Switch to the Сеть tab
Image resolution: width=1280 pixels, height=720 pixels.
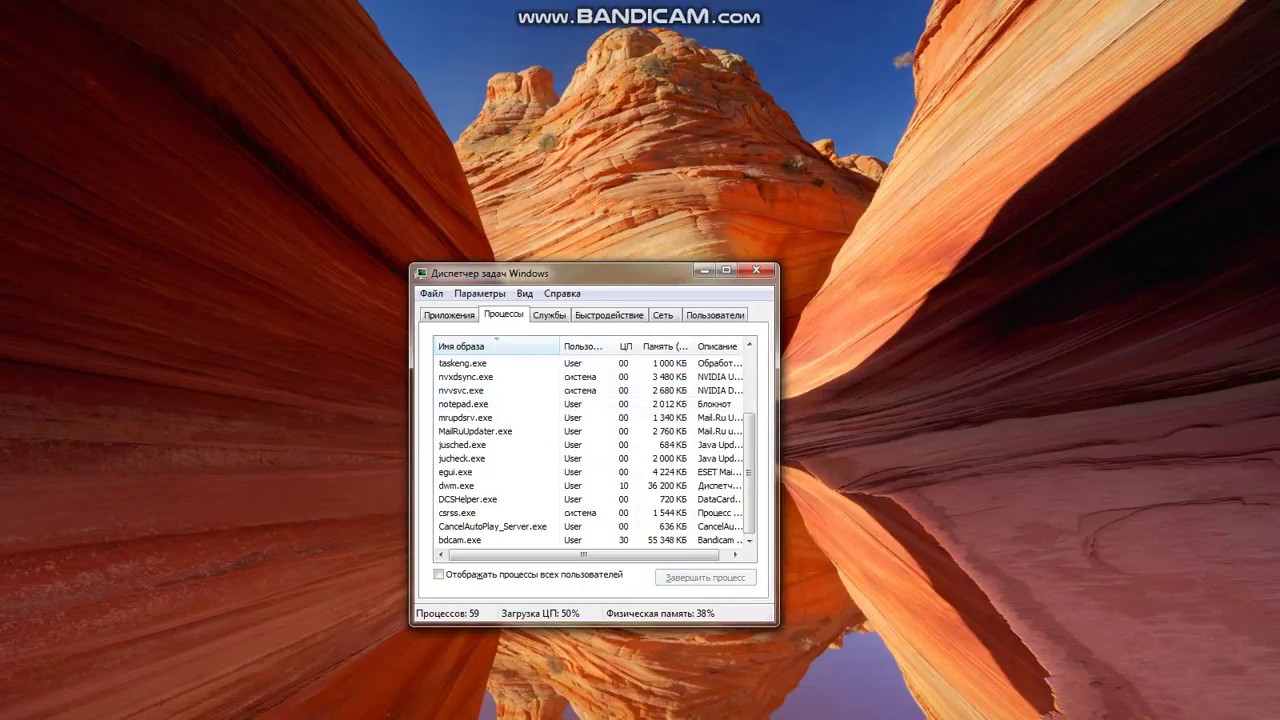[x=663, y=315]
